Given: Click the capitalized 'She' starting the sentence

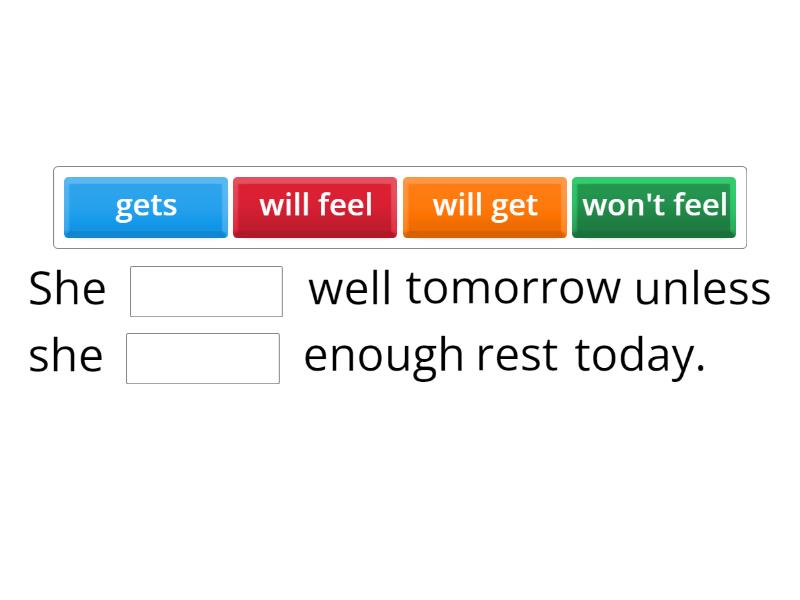Looking at the screenshot, I should (67, 288).
